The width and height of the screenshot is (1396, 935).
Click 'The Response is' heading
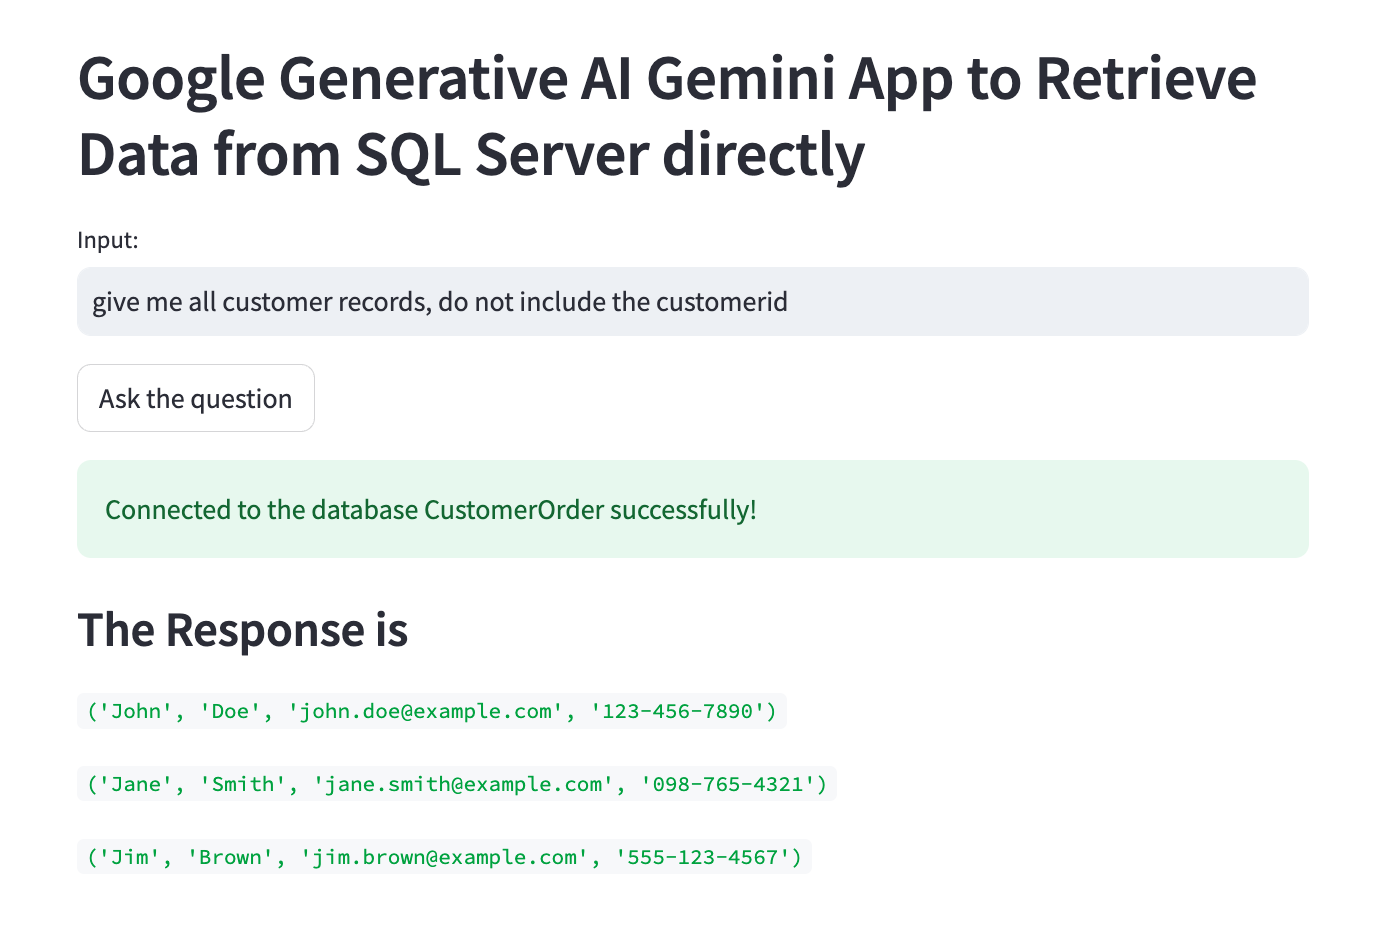243,630
